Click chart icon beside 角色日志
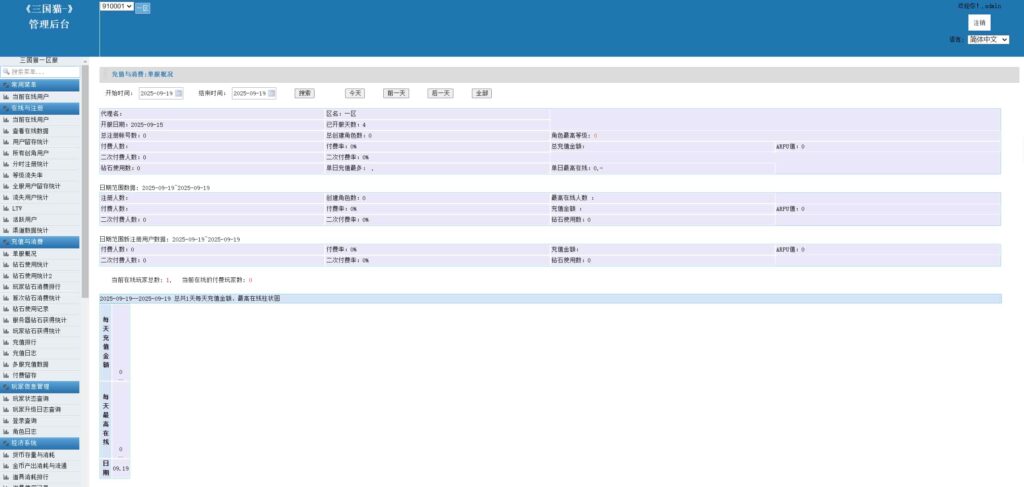 click(x=5, y=431)
